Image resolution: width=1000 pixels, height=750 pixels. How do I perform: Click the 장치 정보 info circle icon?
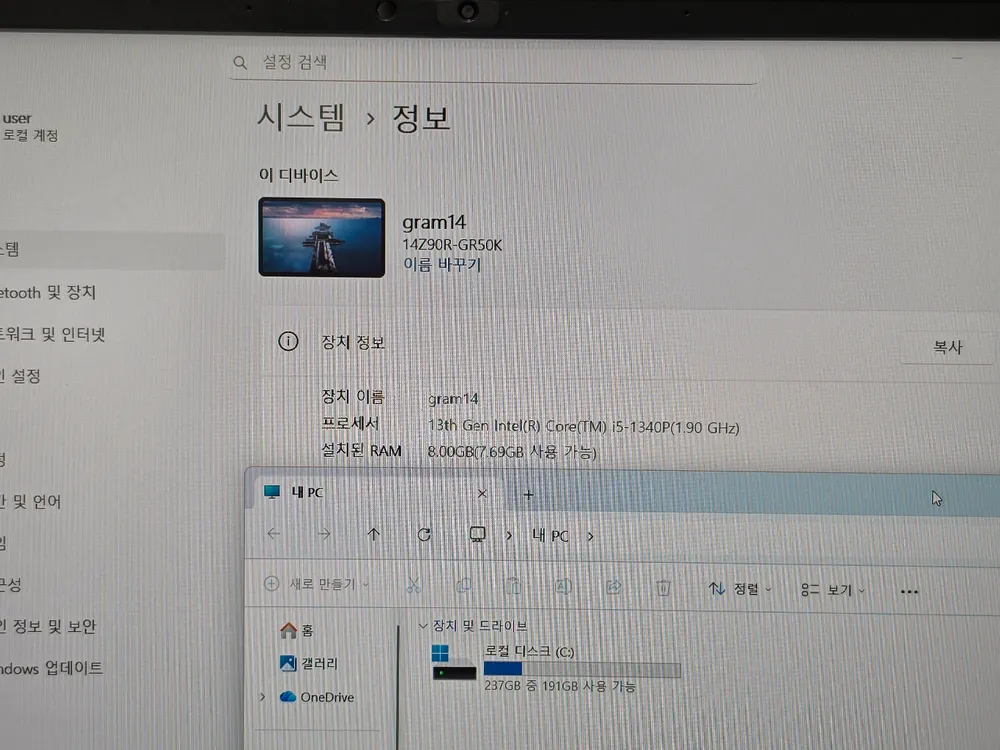288,341
